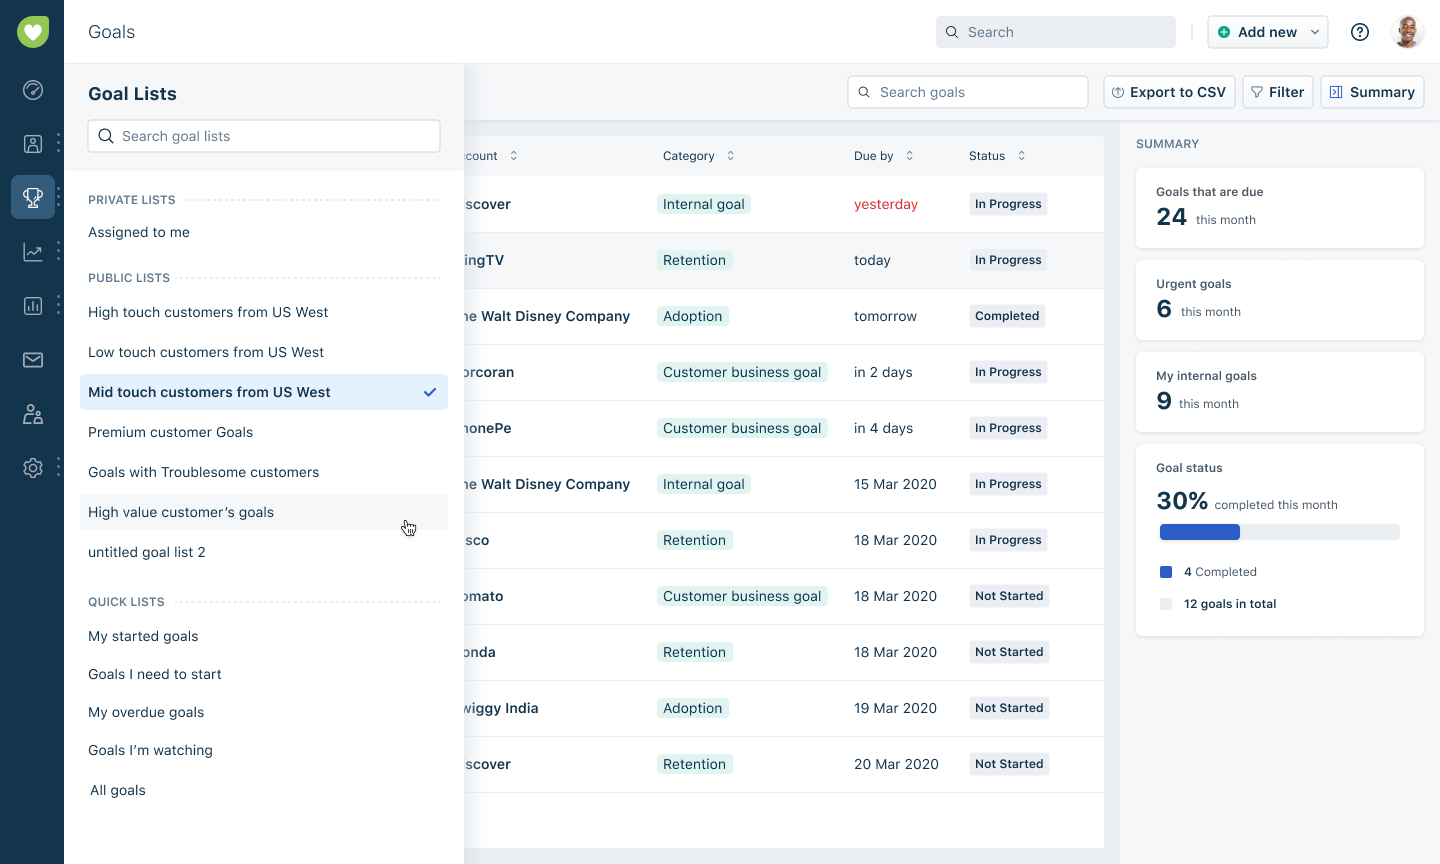Select the Teams people icon
The height and width of the screenshot is (864, 1440).
pyautogui.click(x=32, y=413)
